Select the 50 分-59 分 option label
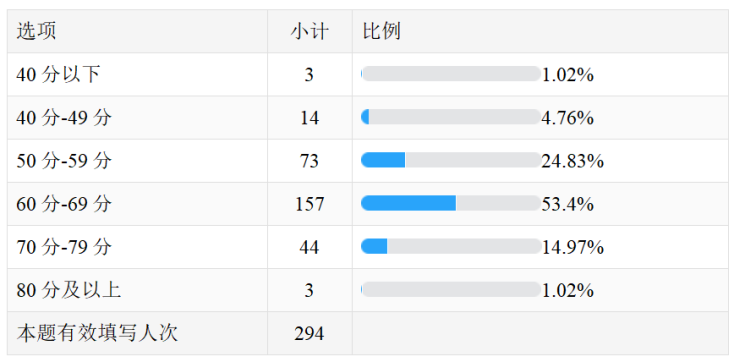Viewport: 734px width, 362px height. (x=64, y=161)
